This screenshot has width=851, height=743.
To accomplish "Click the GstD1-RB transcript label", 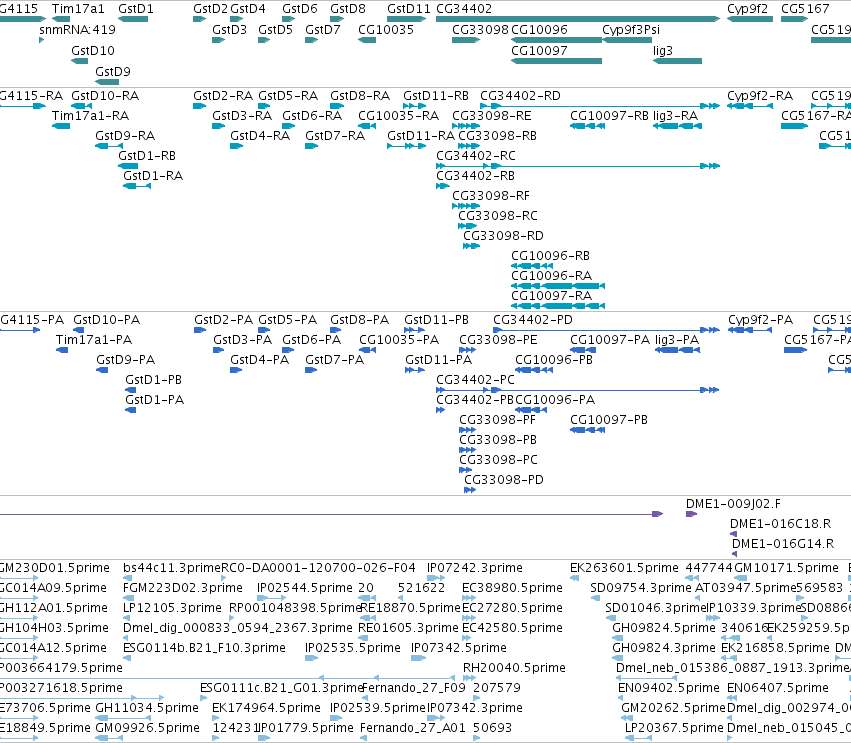I will (x=147, y=156).
